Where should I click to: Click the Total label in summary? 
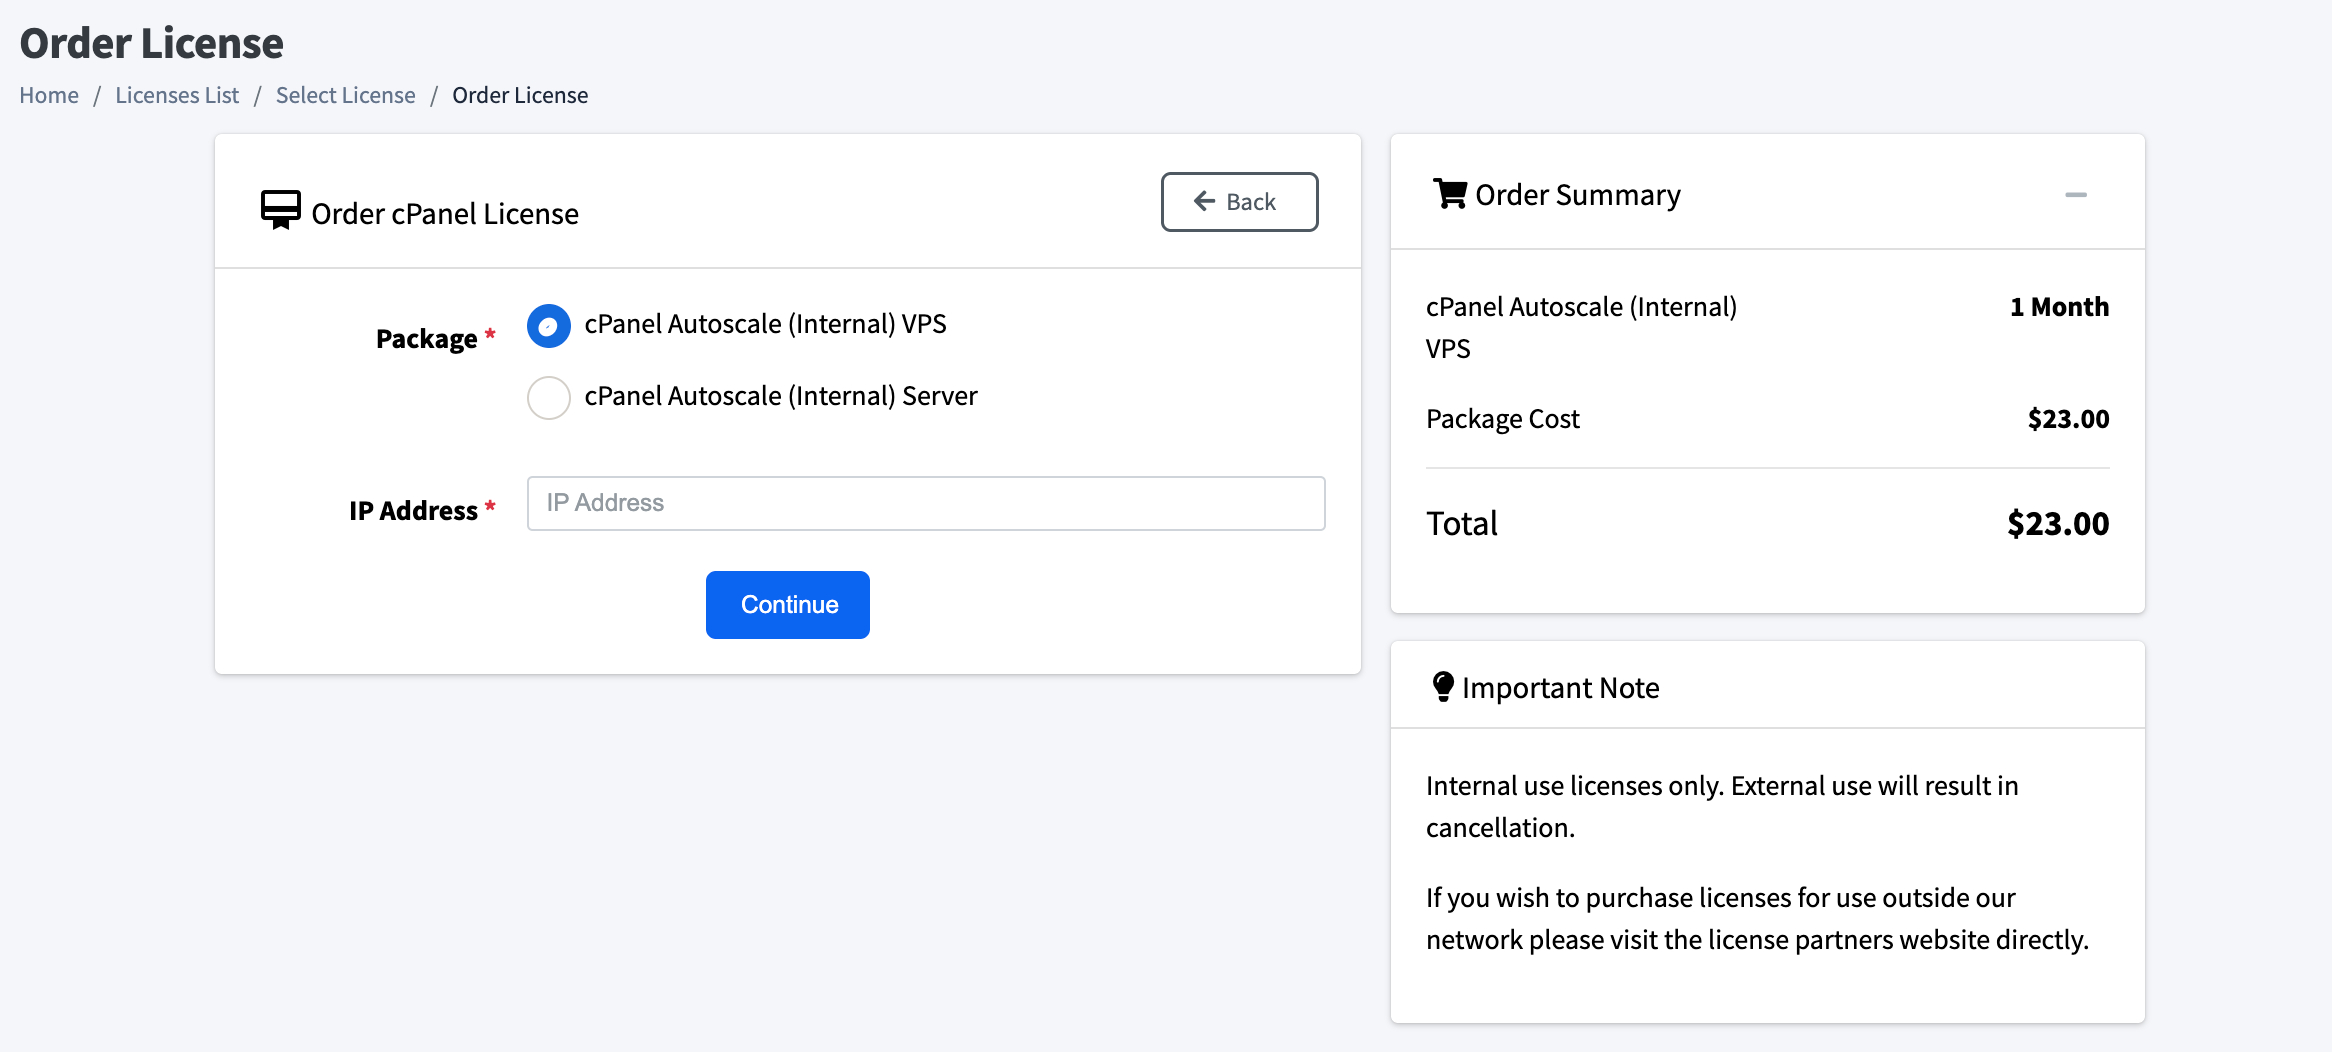1462,524
